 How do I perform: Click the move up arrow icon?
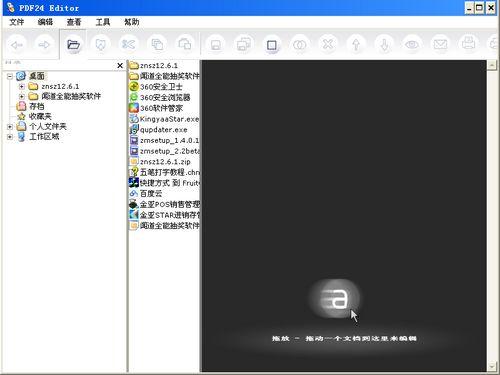[356, 45]
